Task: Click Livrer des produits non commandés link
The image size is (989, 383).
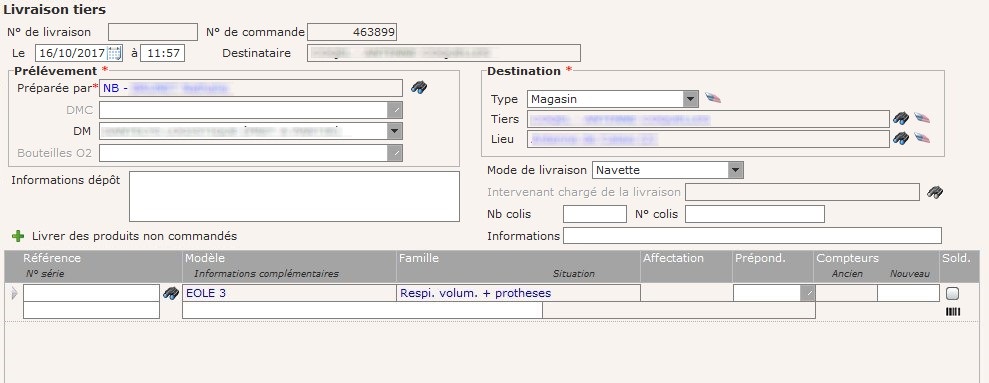Action: pos(134,237)
